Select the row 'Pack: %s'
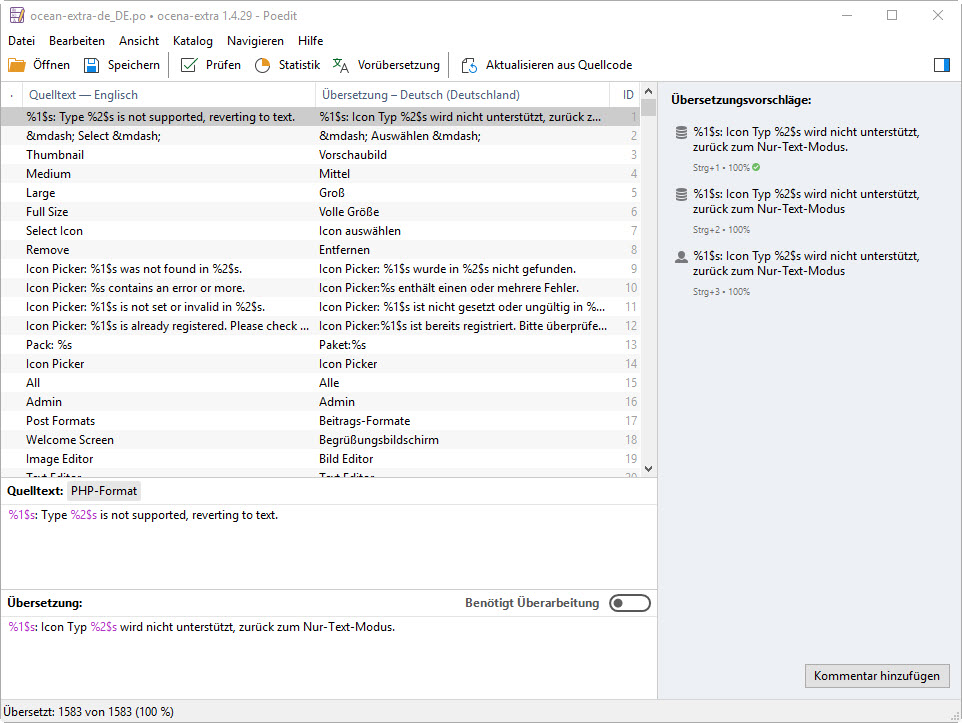Viewport: 962px width, 723px height. click(x=320, y=345)
